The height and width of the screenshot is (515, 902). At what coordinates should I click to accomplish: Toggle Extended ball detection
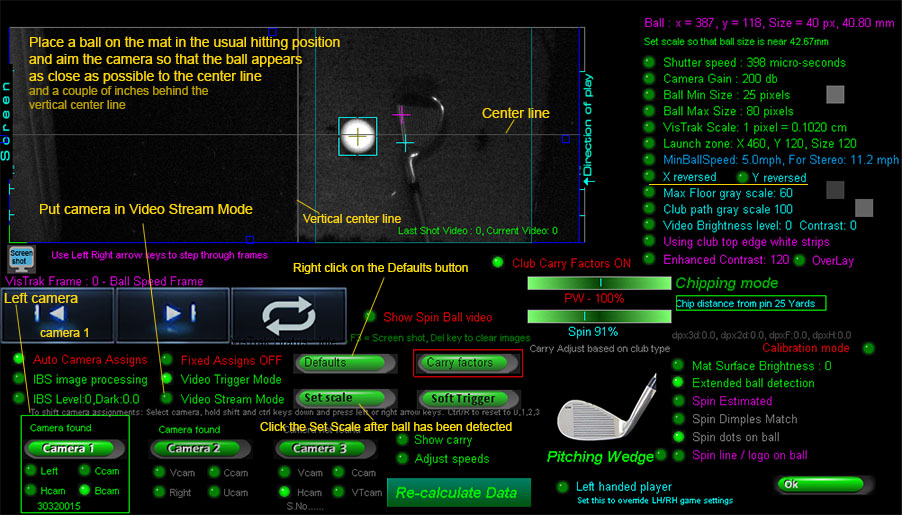tap(678, 383)
